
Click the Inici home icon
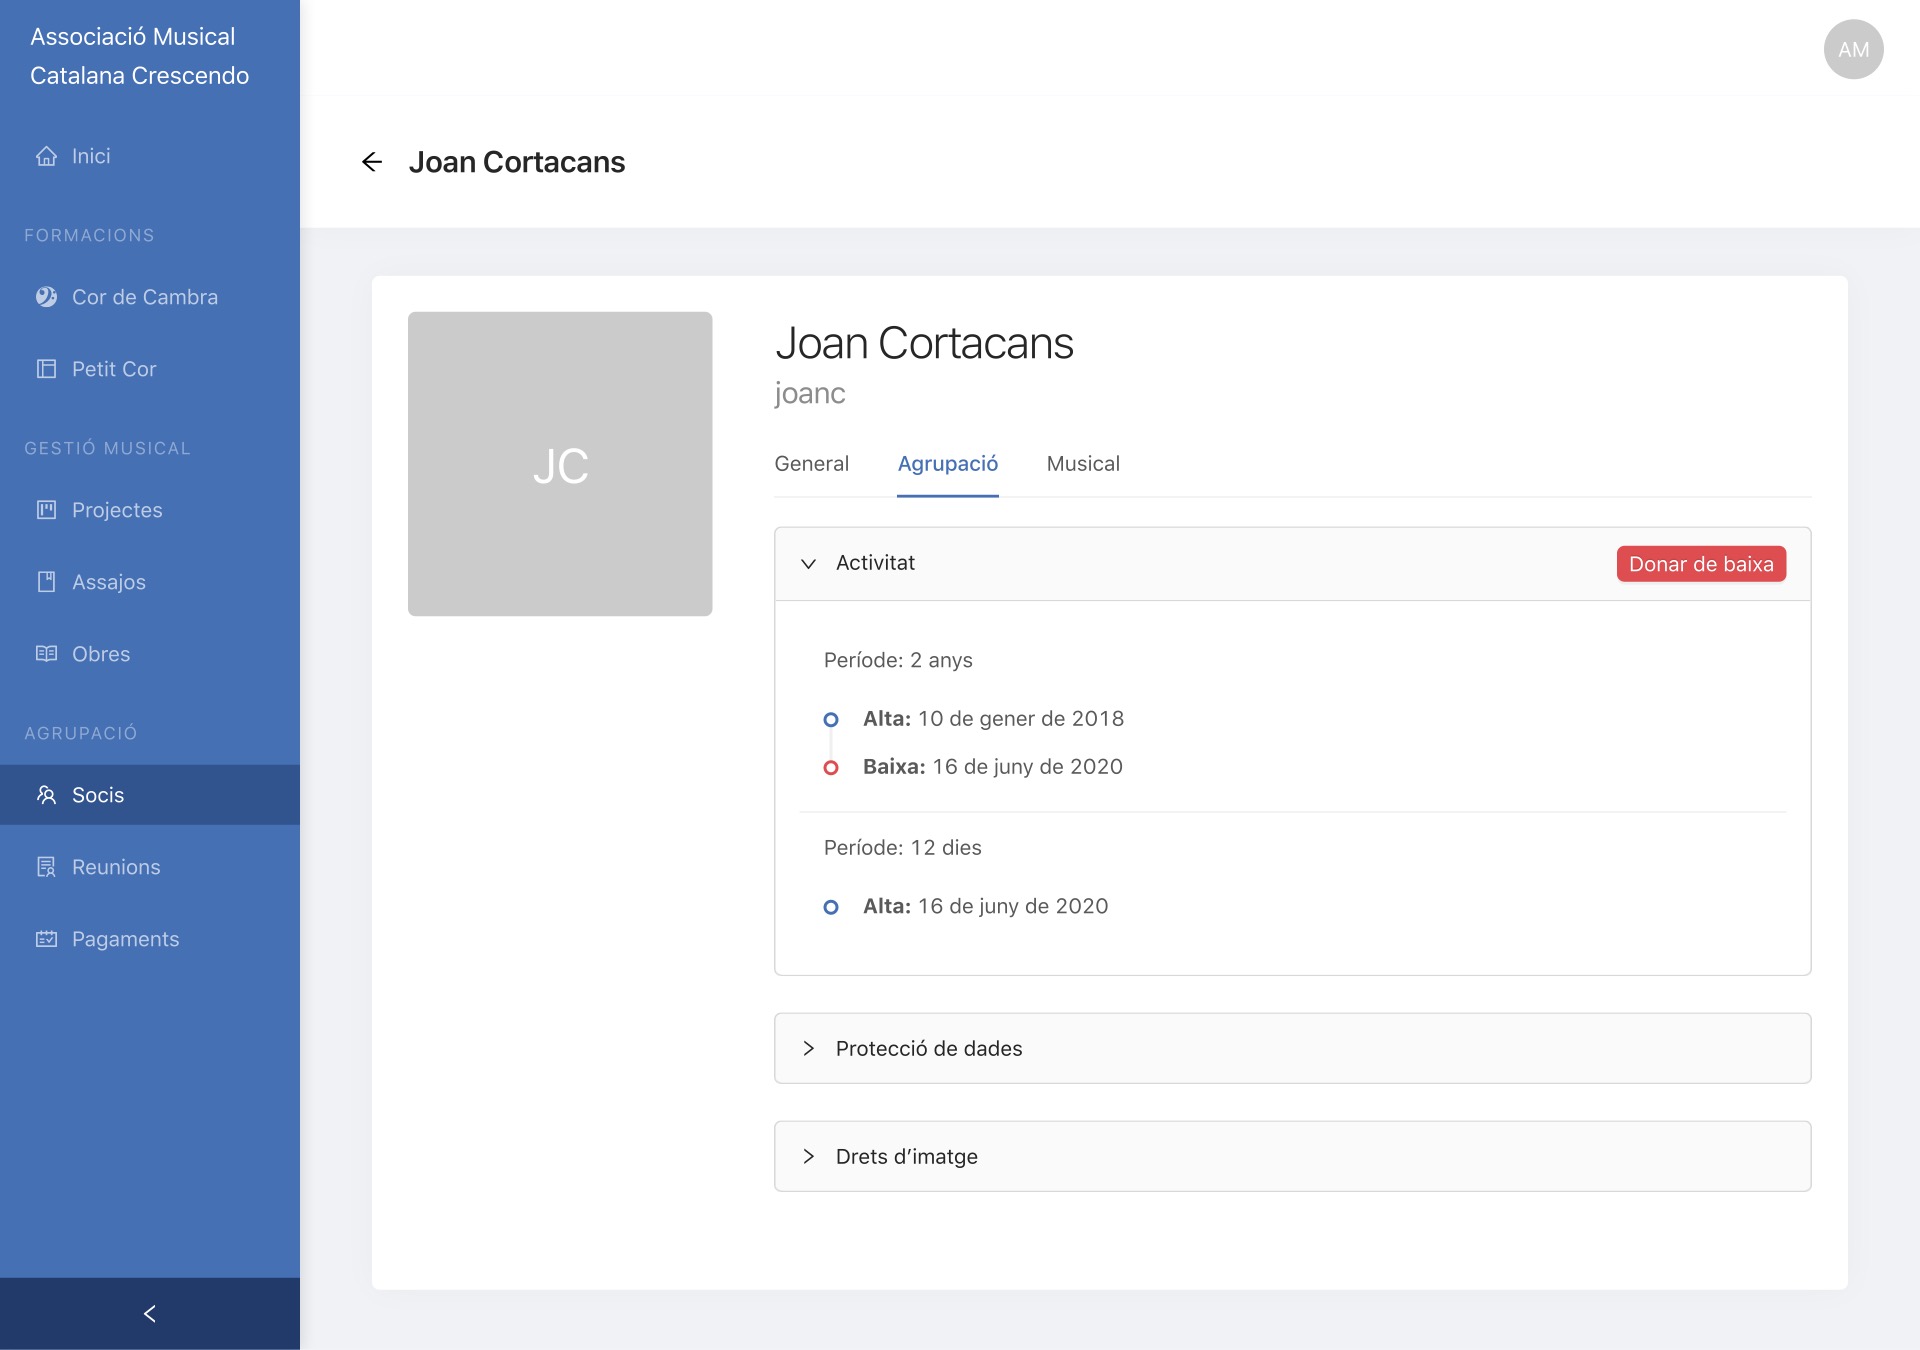pos(46,156)
